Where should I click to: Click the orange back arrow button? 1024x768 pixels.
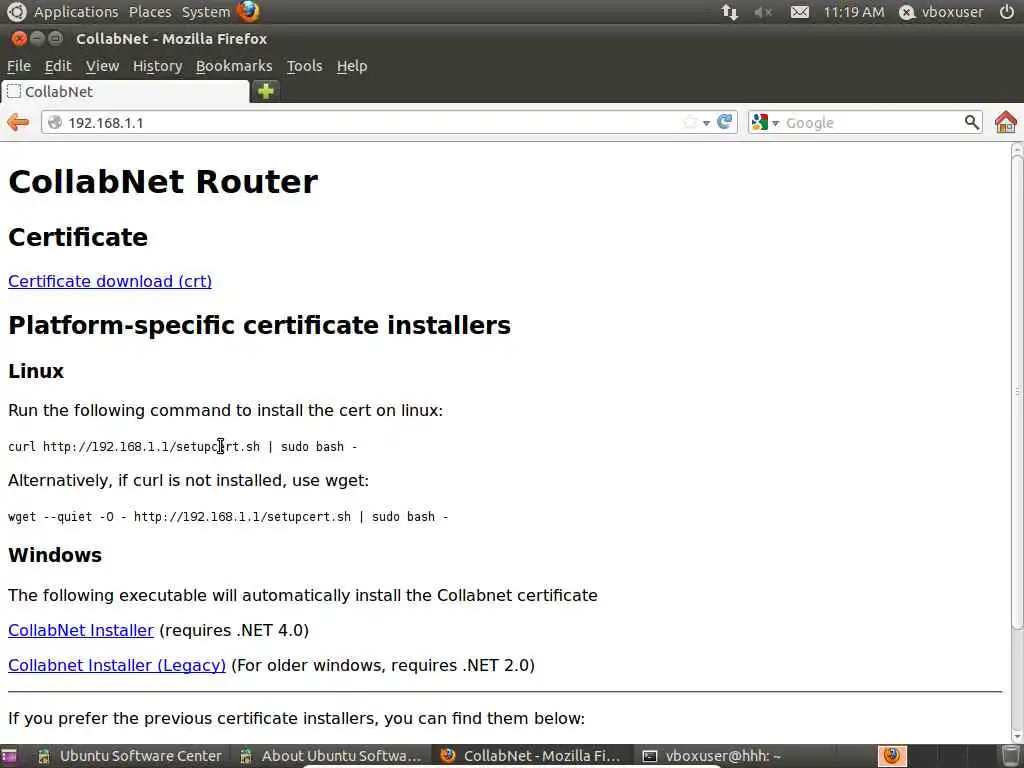click(18, 122)
